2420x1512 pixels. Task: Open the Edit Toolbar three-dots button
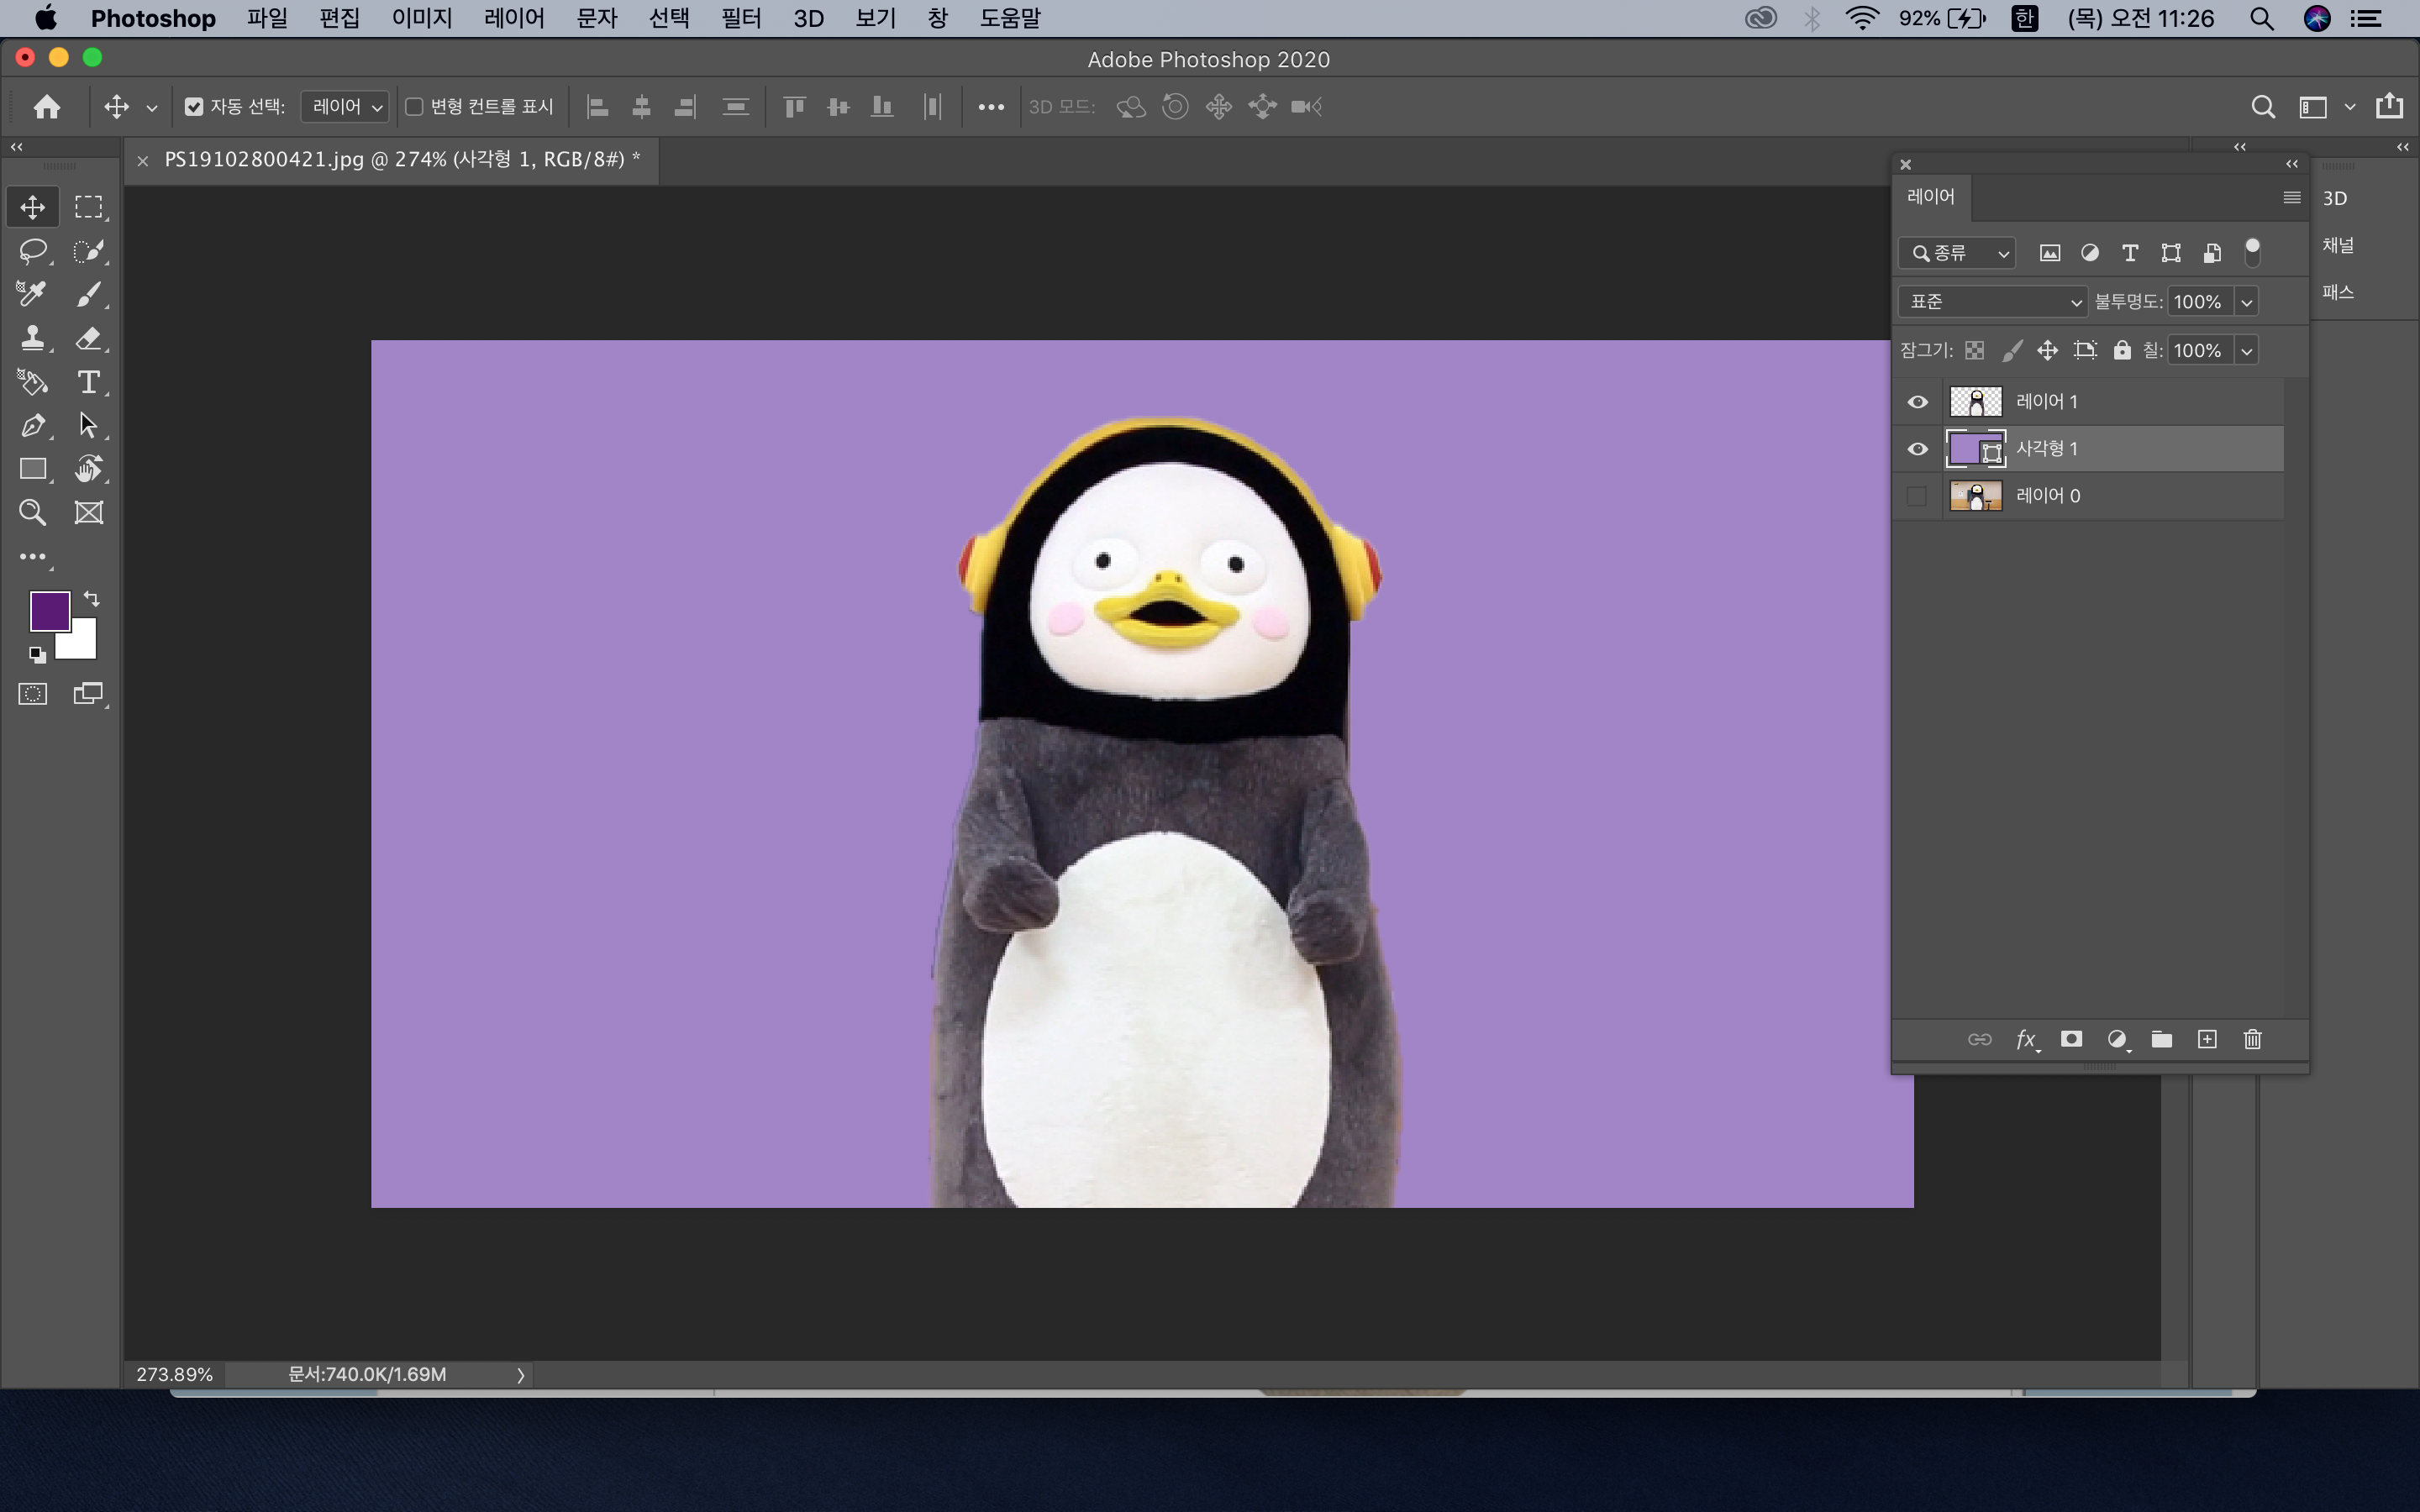click(32, 557)
